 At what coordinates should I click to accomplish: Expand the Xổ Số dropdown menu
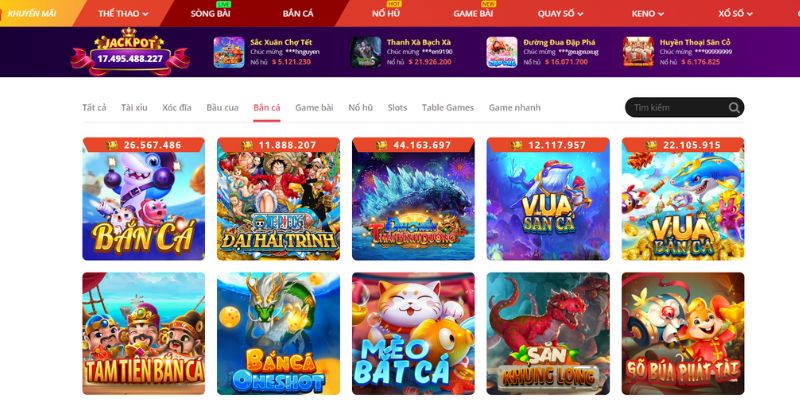735,14
